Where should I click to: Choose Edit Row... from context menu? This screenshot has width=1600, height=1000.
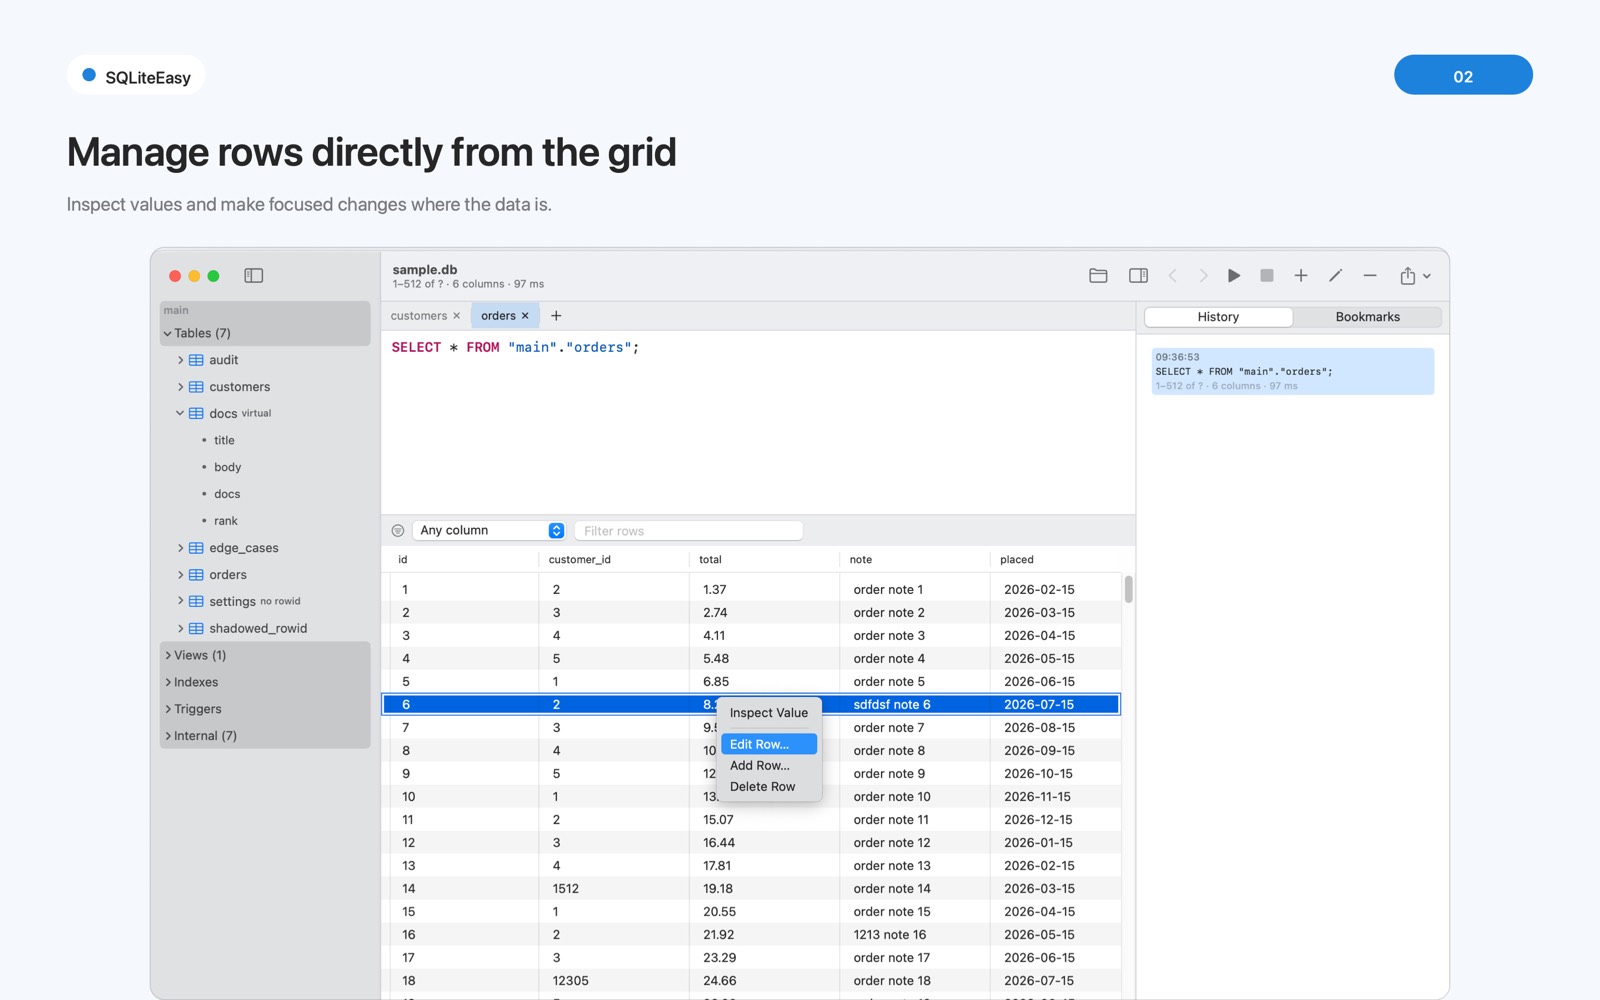click(769, 744)
